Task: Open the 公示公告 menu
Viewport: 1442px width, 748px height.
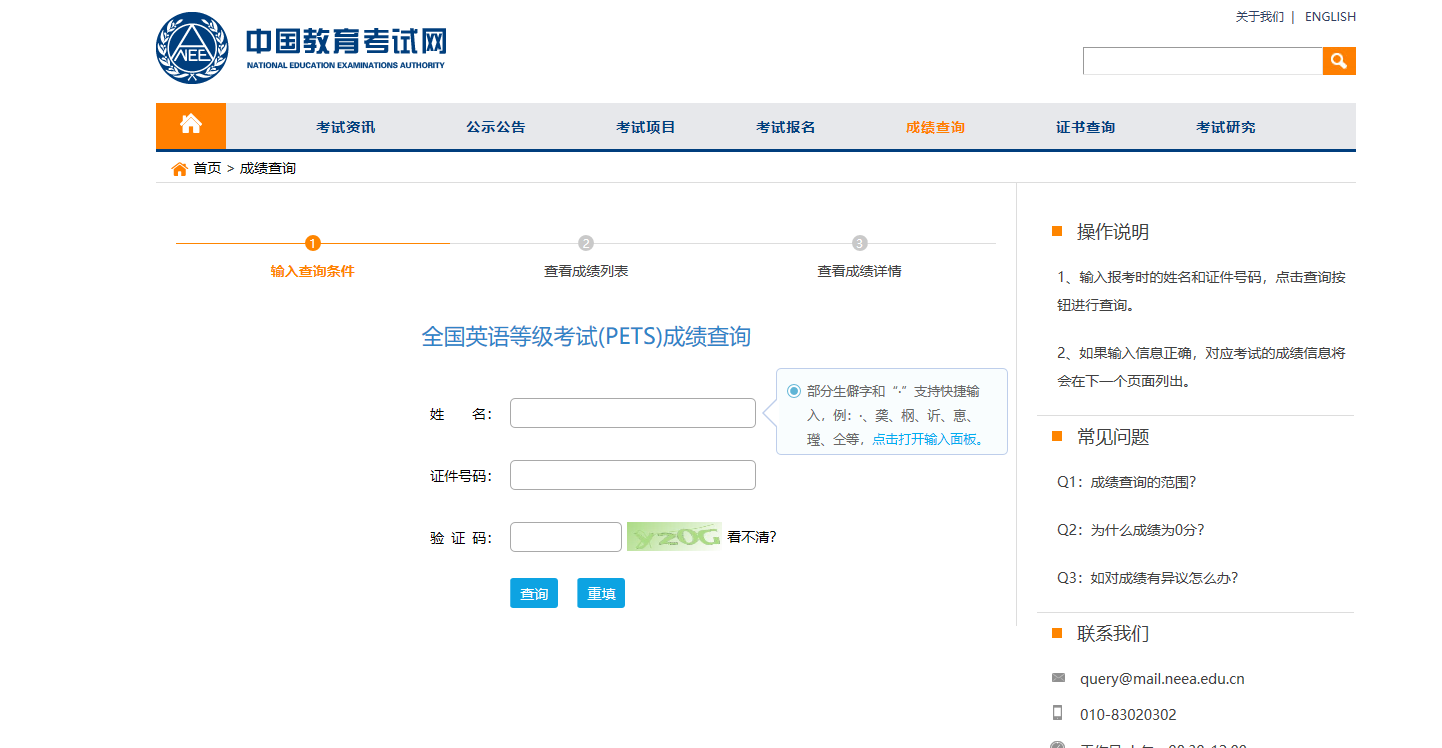Action: click(x=496, y=127)
